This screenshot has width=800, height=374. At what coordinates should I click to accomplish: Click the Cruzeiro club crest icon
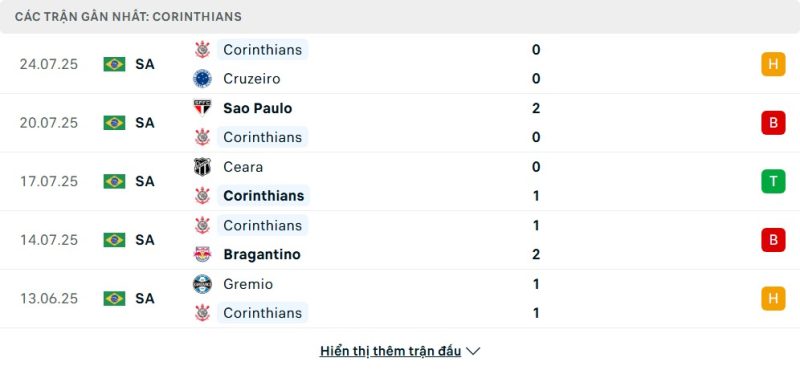coord(203,79)
